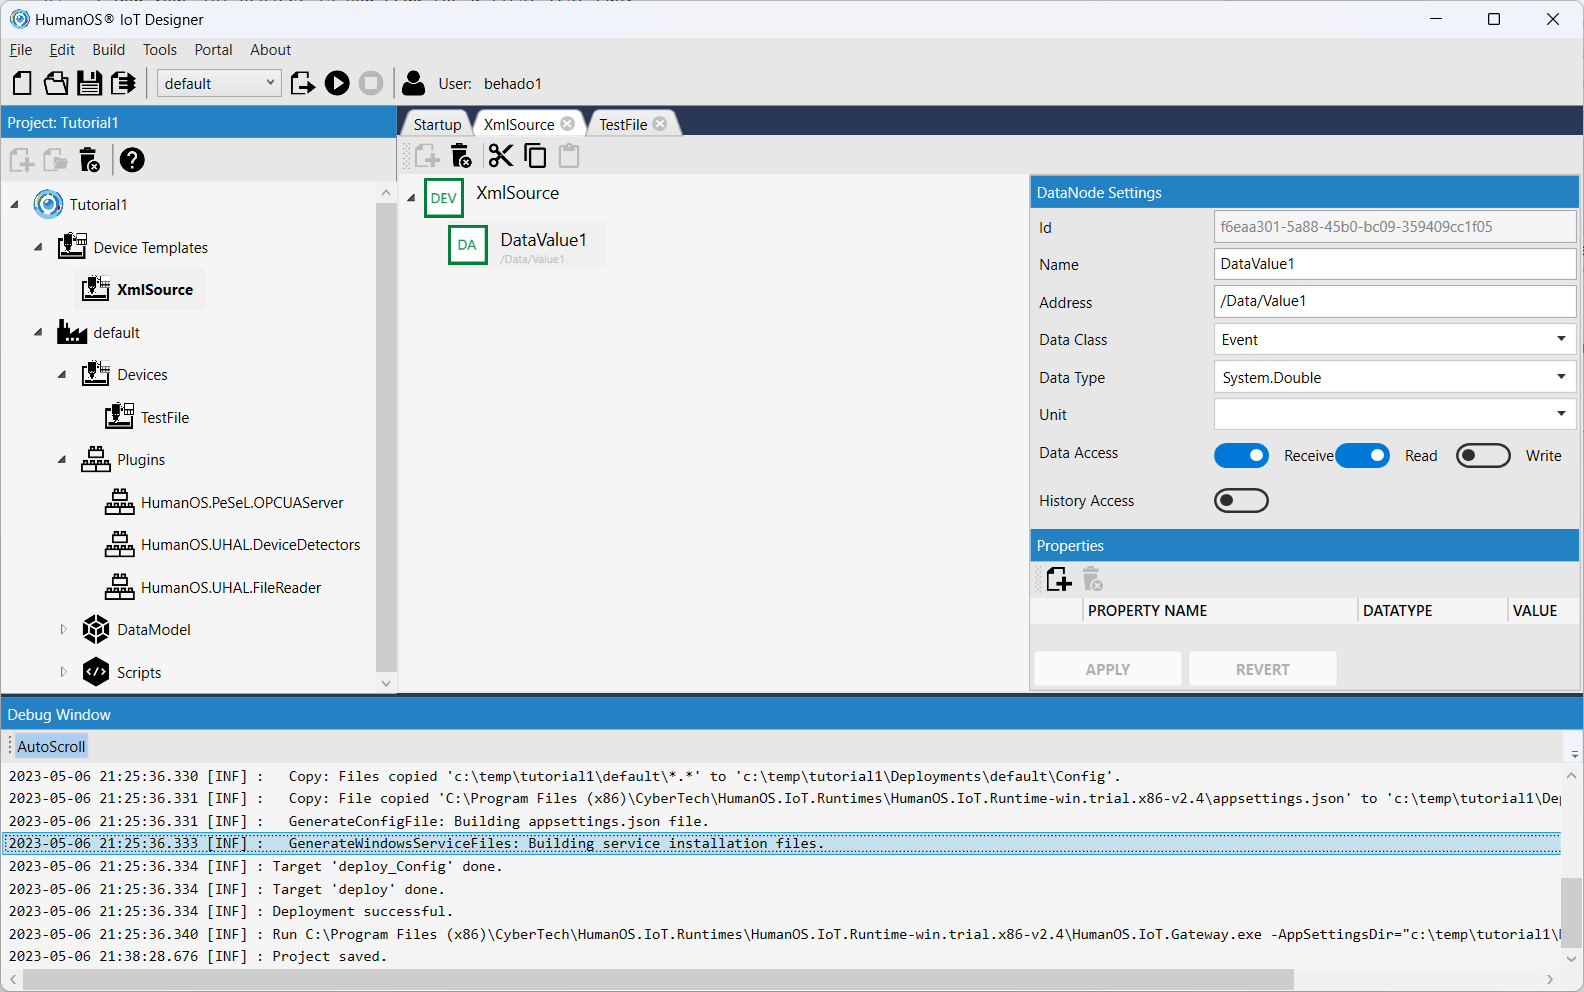
Task: Click the Cut scissors icon
Action: (500, 156)
